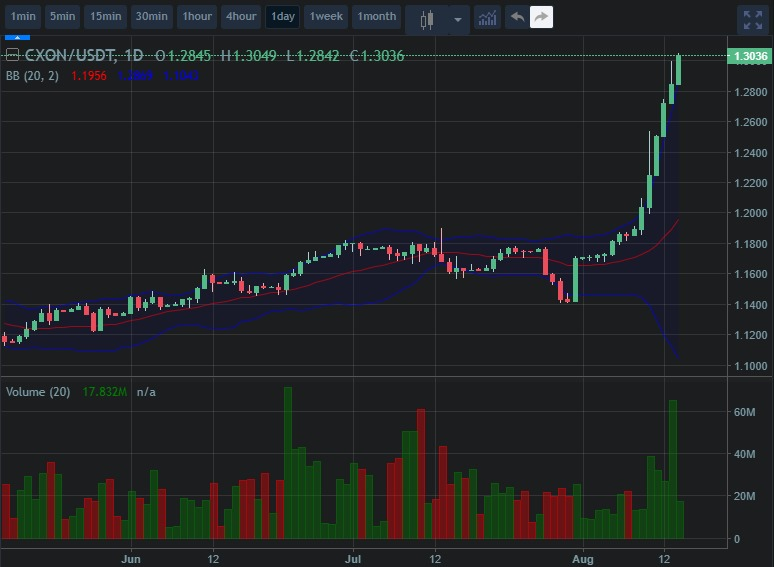Click the 1.1000 price axis label
Viewport: 774px width, 567px height.
pos(750,366)
